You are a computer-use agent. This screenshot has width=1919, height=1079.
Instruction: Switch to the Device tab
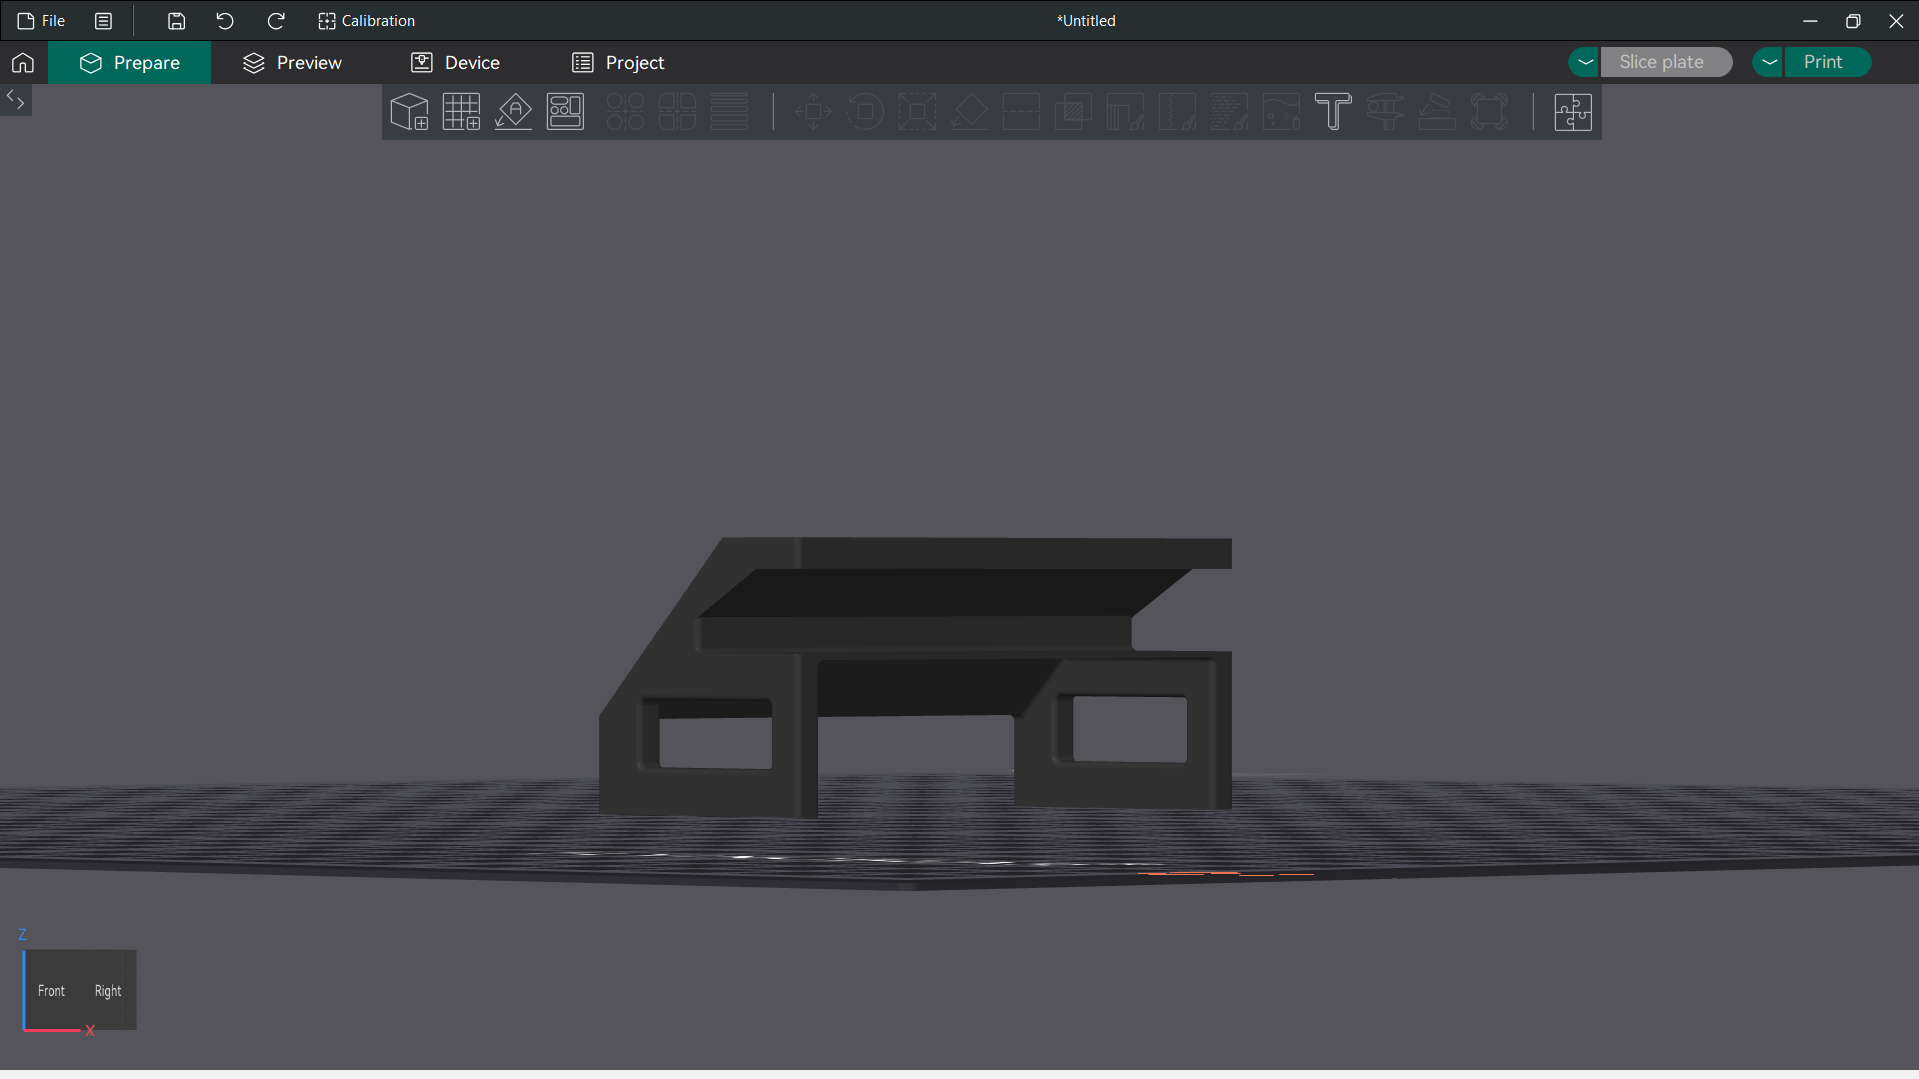(x=456, y=63)
